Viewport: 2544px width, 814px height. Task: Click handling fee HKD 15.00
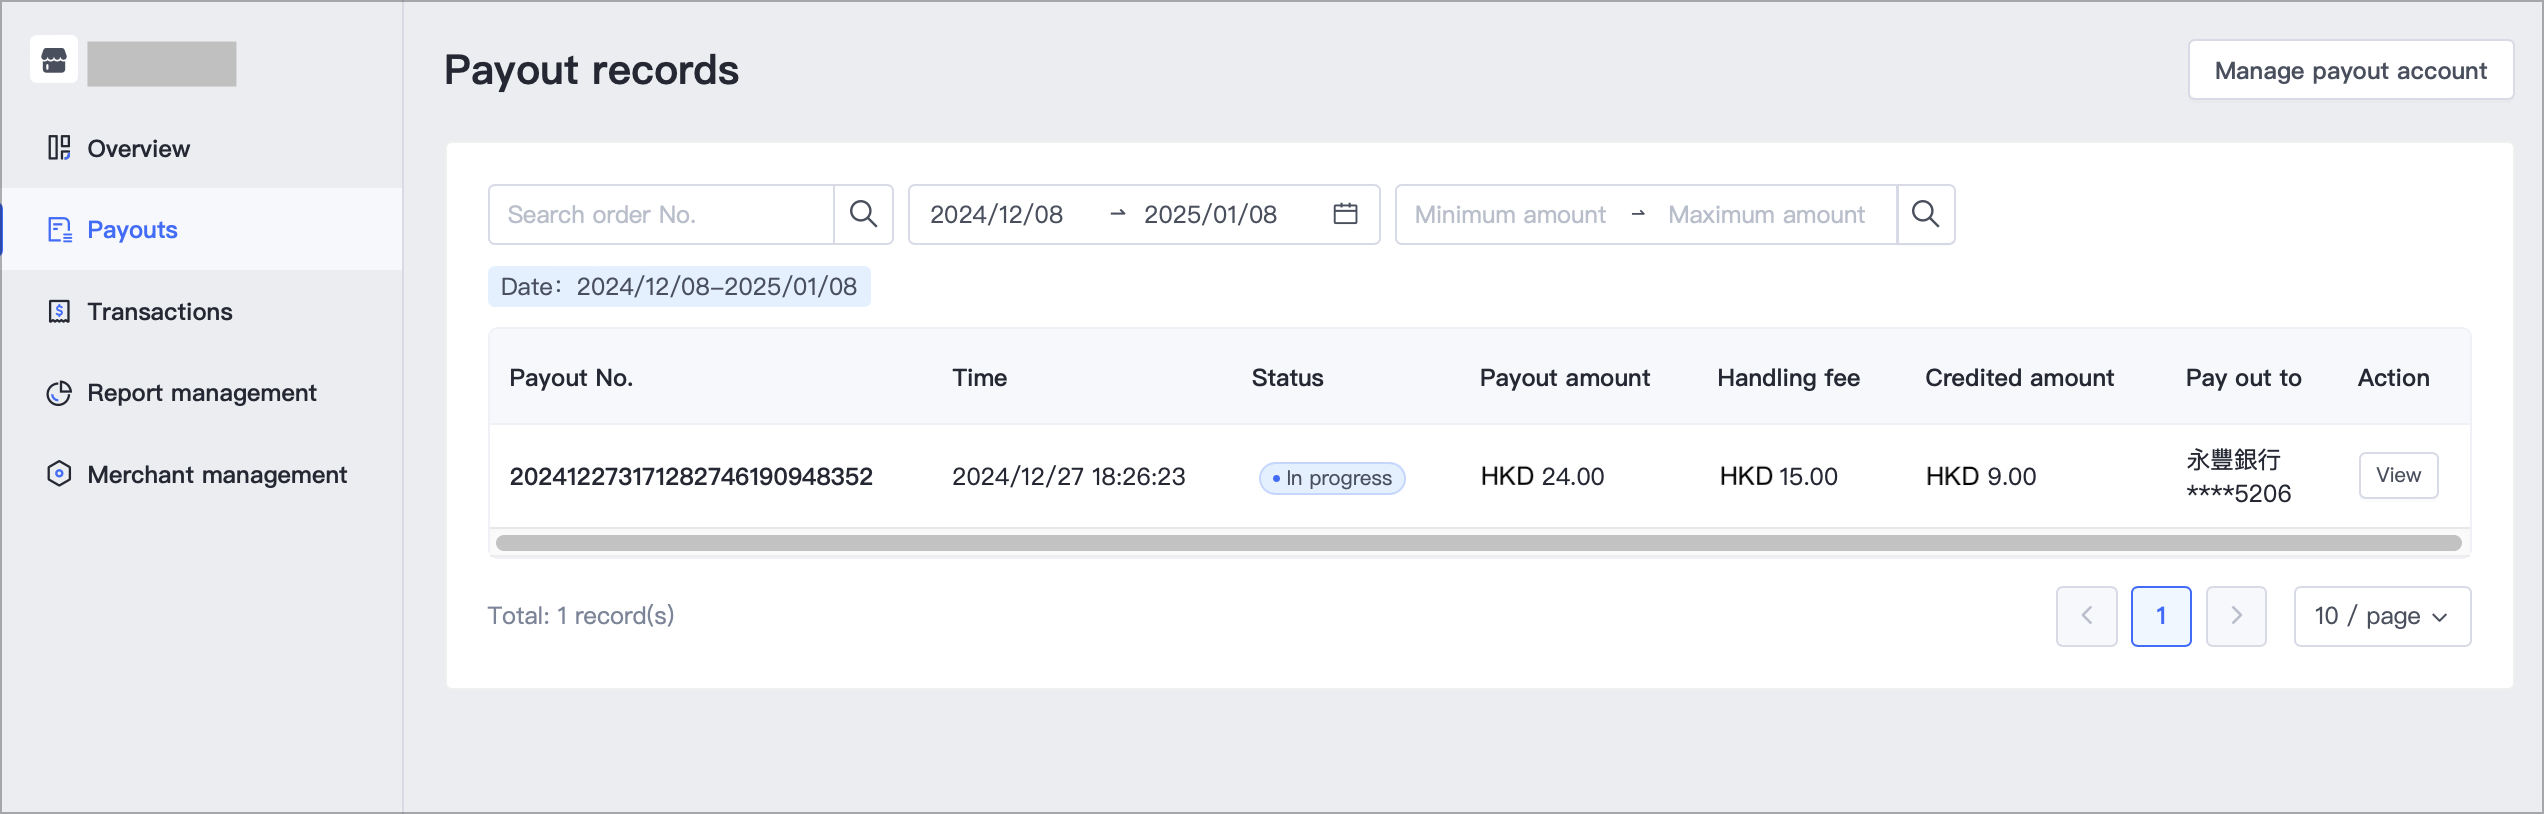click(x=1778, y=476)
